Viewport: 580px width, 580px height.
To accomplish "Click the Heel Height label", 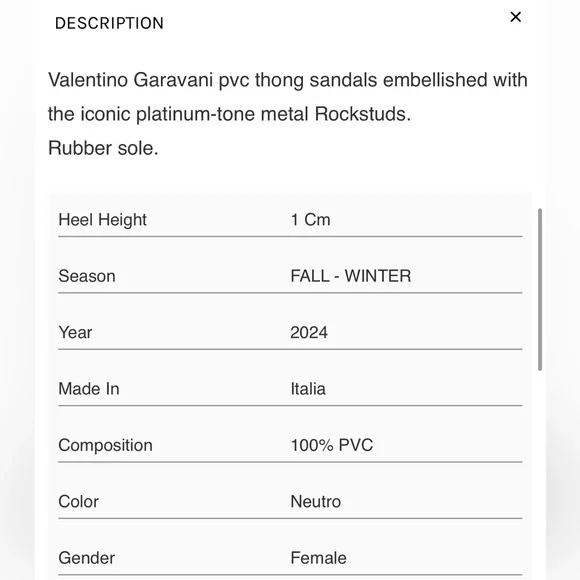I will [102, 220].
